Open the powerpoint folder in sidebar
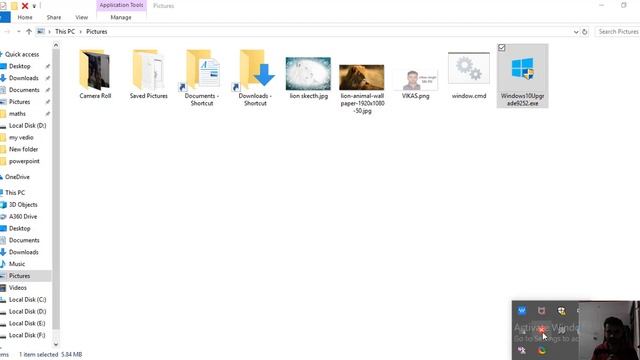 point(24,161)
